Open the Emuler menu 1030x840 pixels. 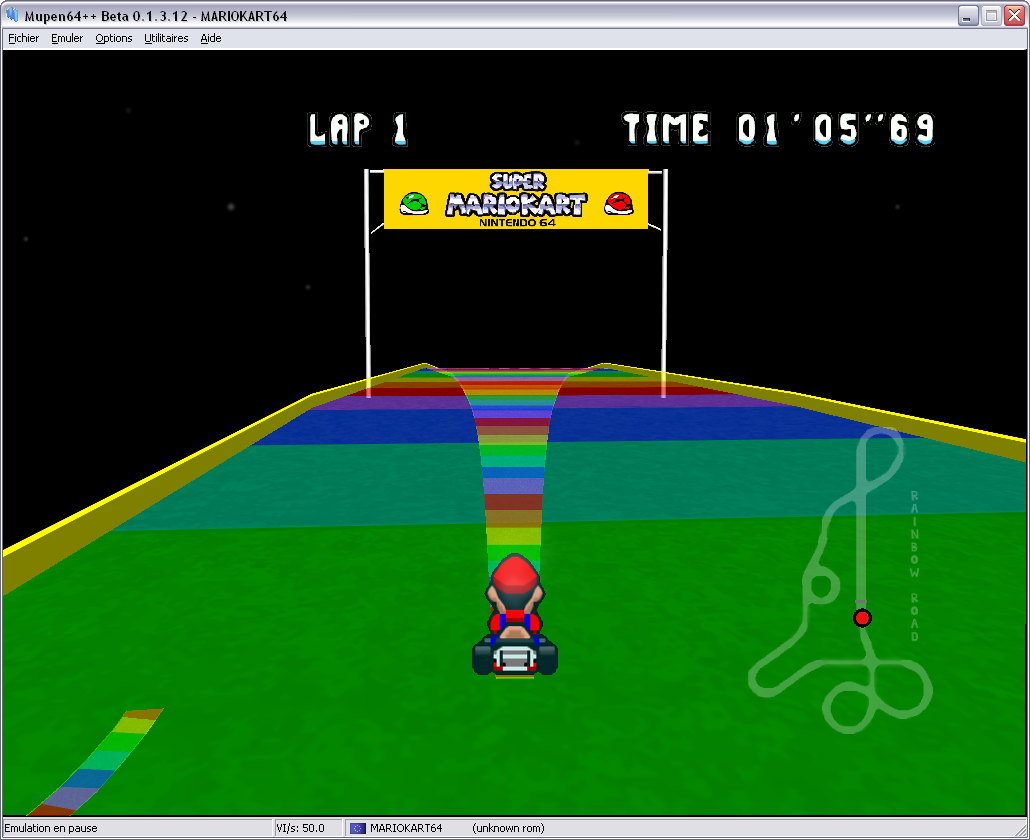pos(67,38)
